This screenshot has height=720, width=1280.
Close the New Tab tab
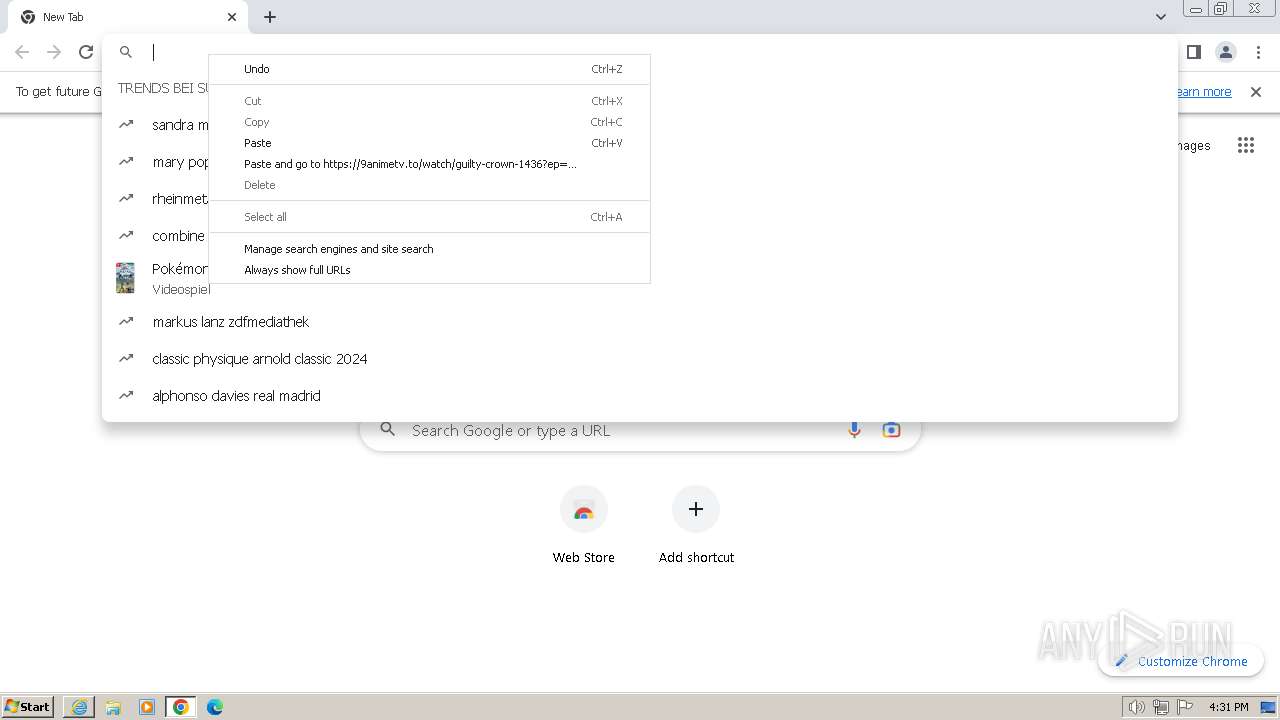(231, 17)
